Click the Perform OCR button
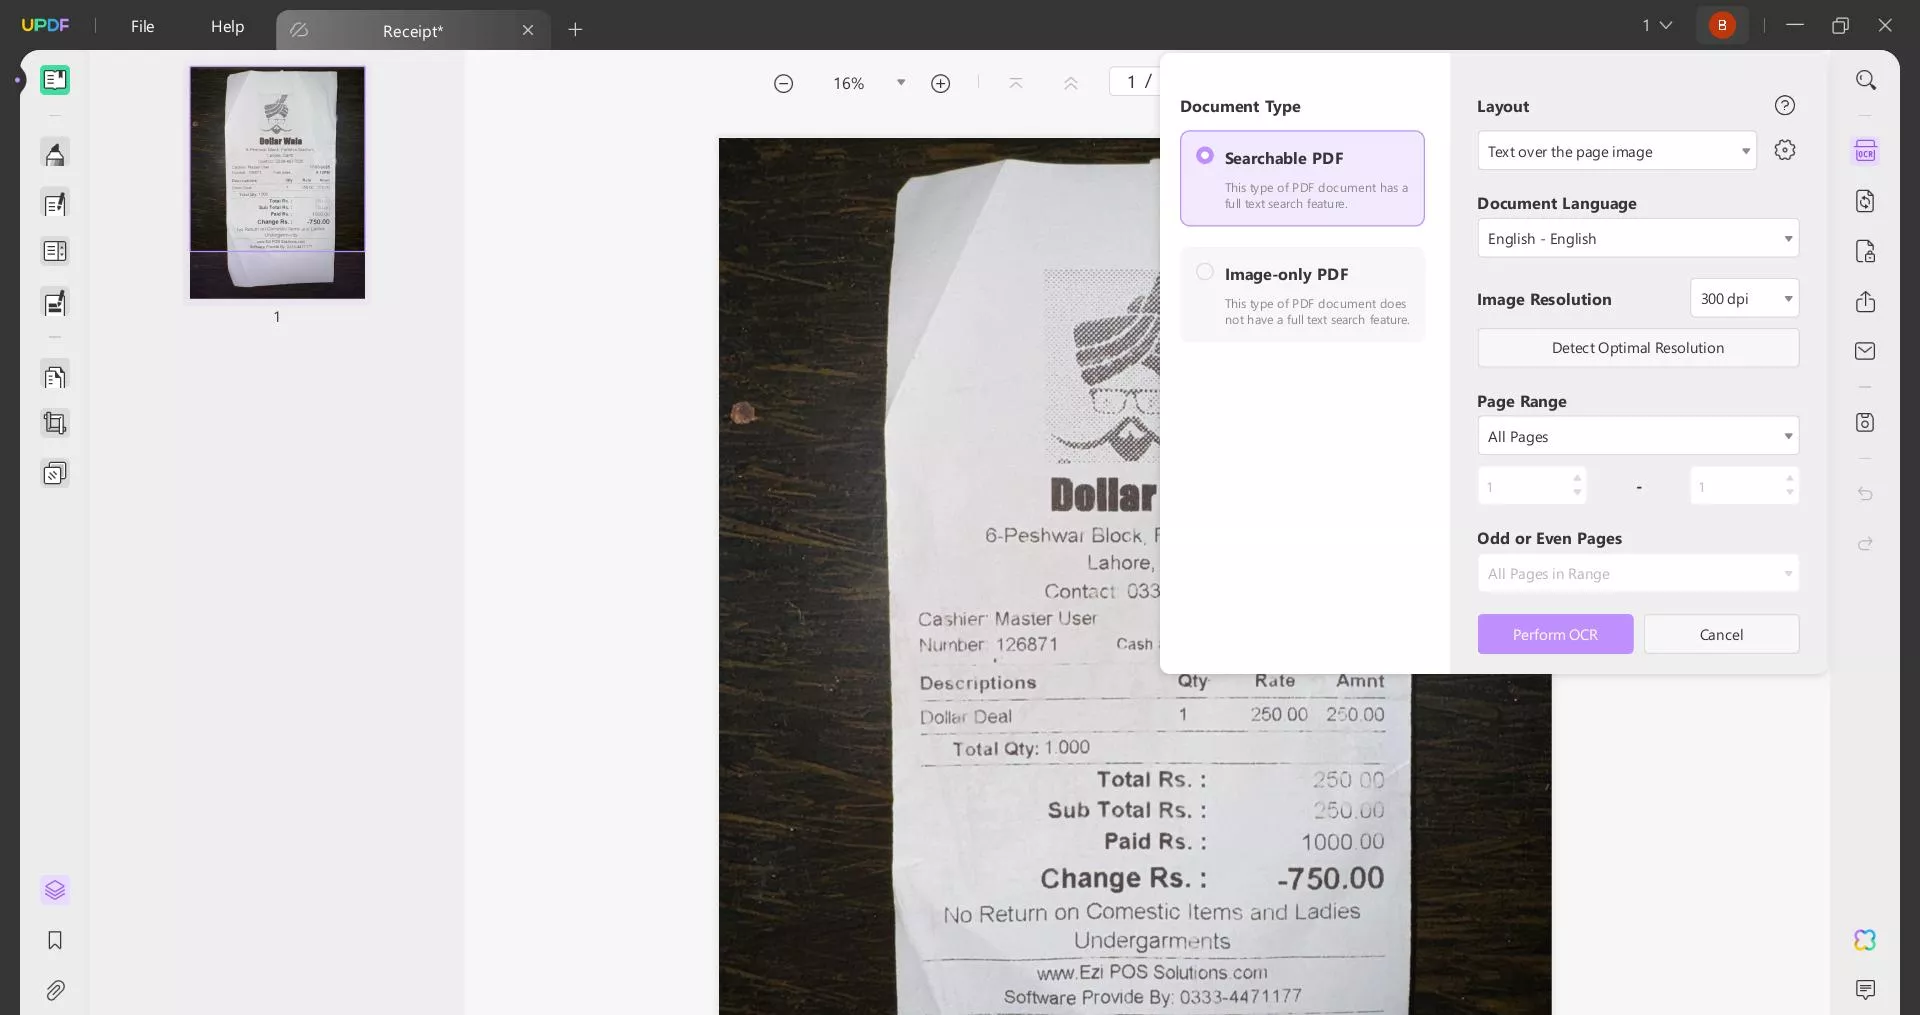The image size is (1920, 1015). pos(1555,634)
